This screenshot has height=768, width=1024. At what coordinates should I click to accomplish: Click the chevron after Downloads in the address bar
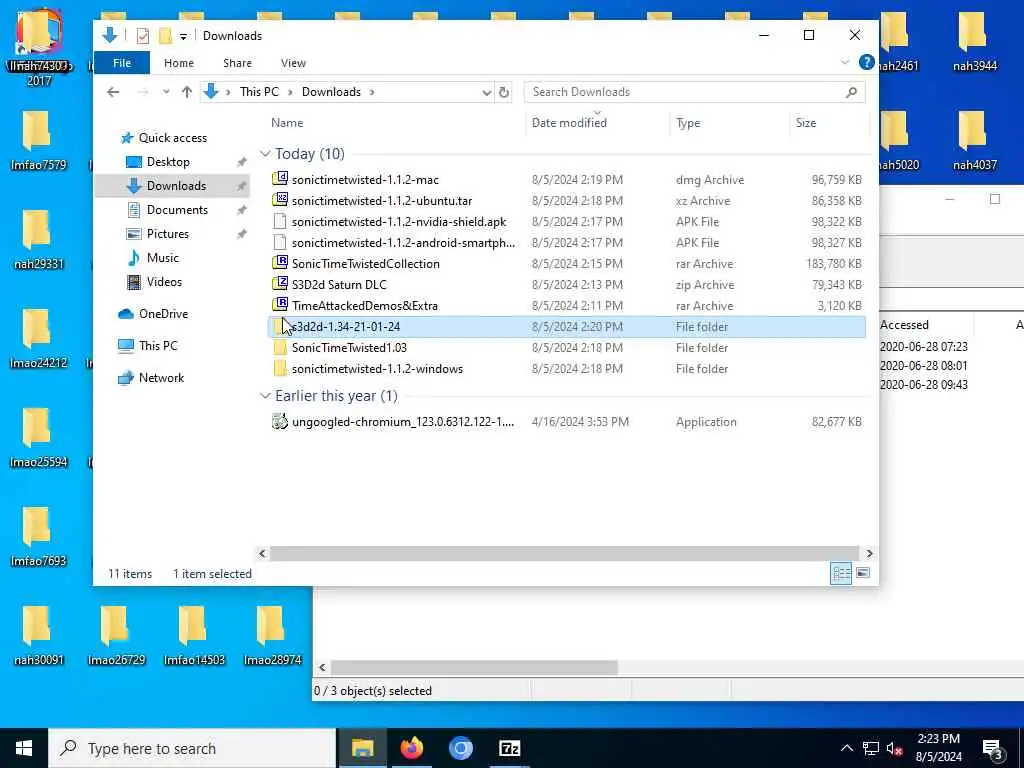coord(372,92)
